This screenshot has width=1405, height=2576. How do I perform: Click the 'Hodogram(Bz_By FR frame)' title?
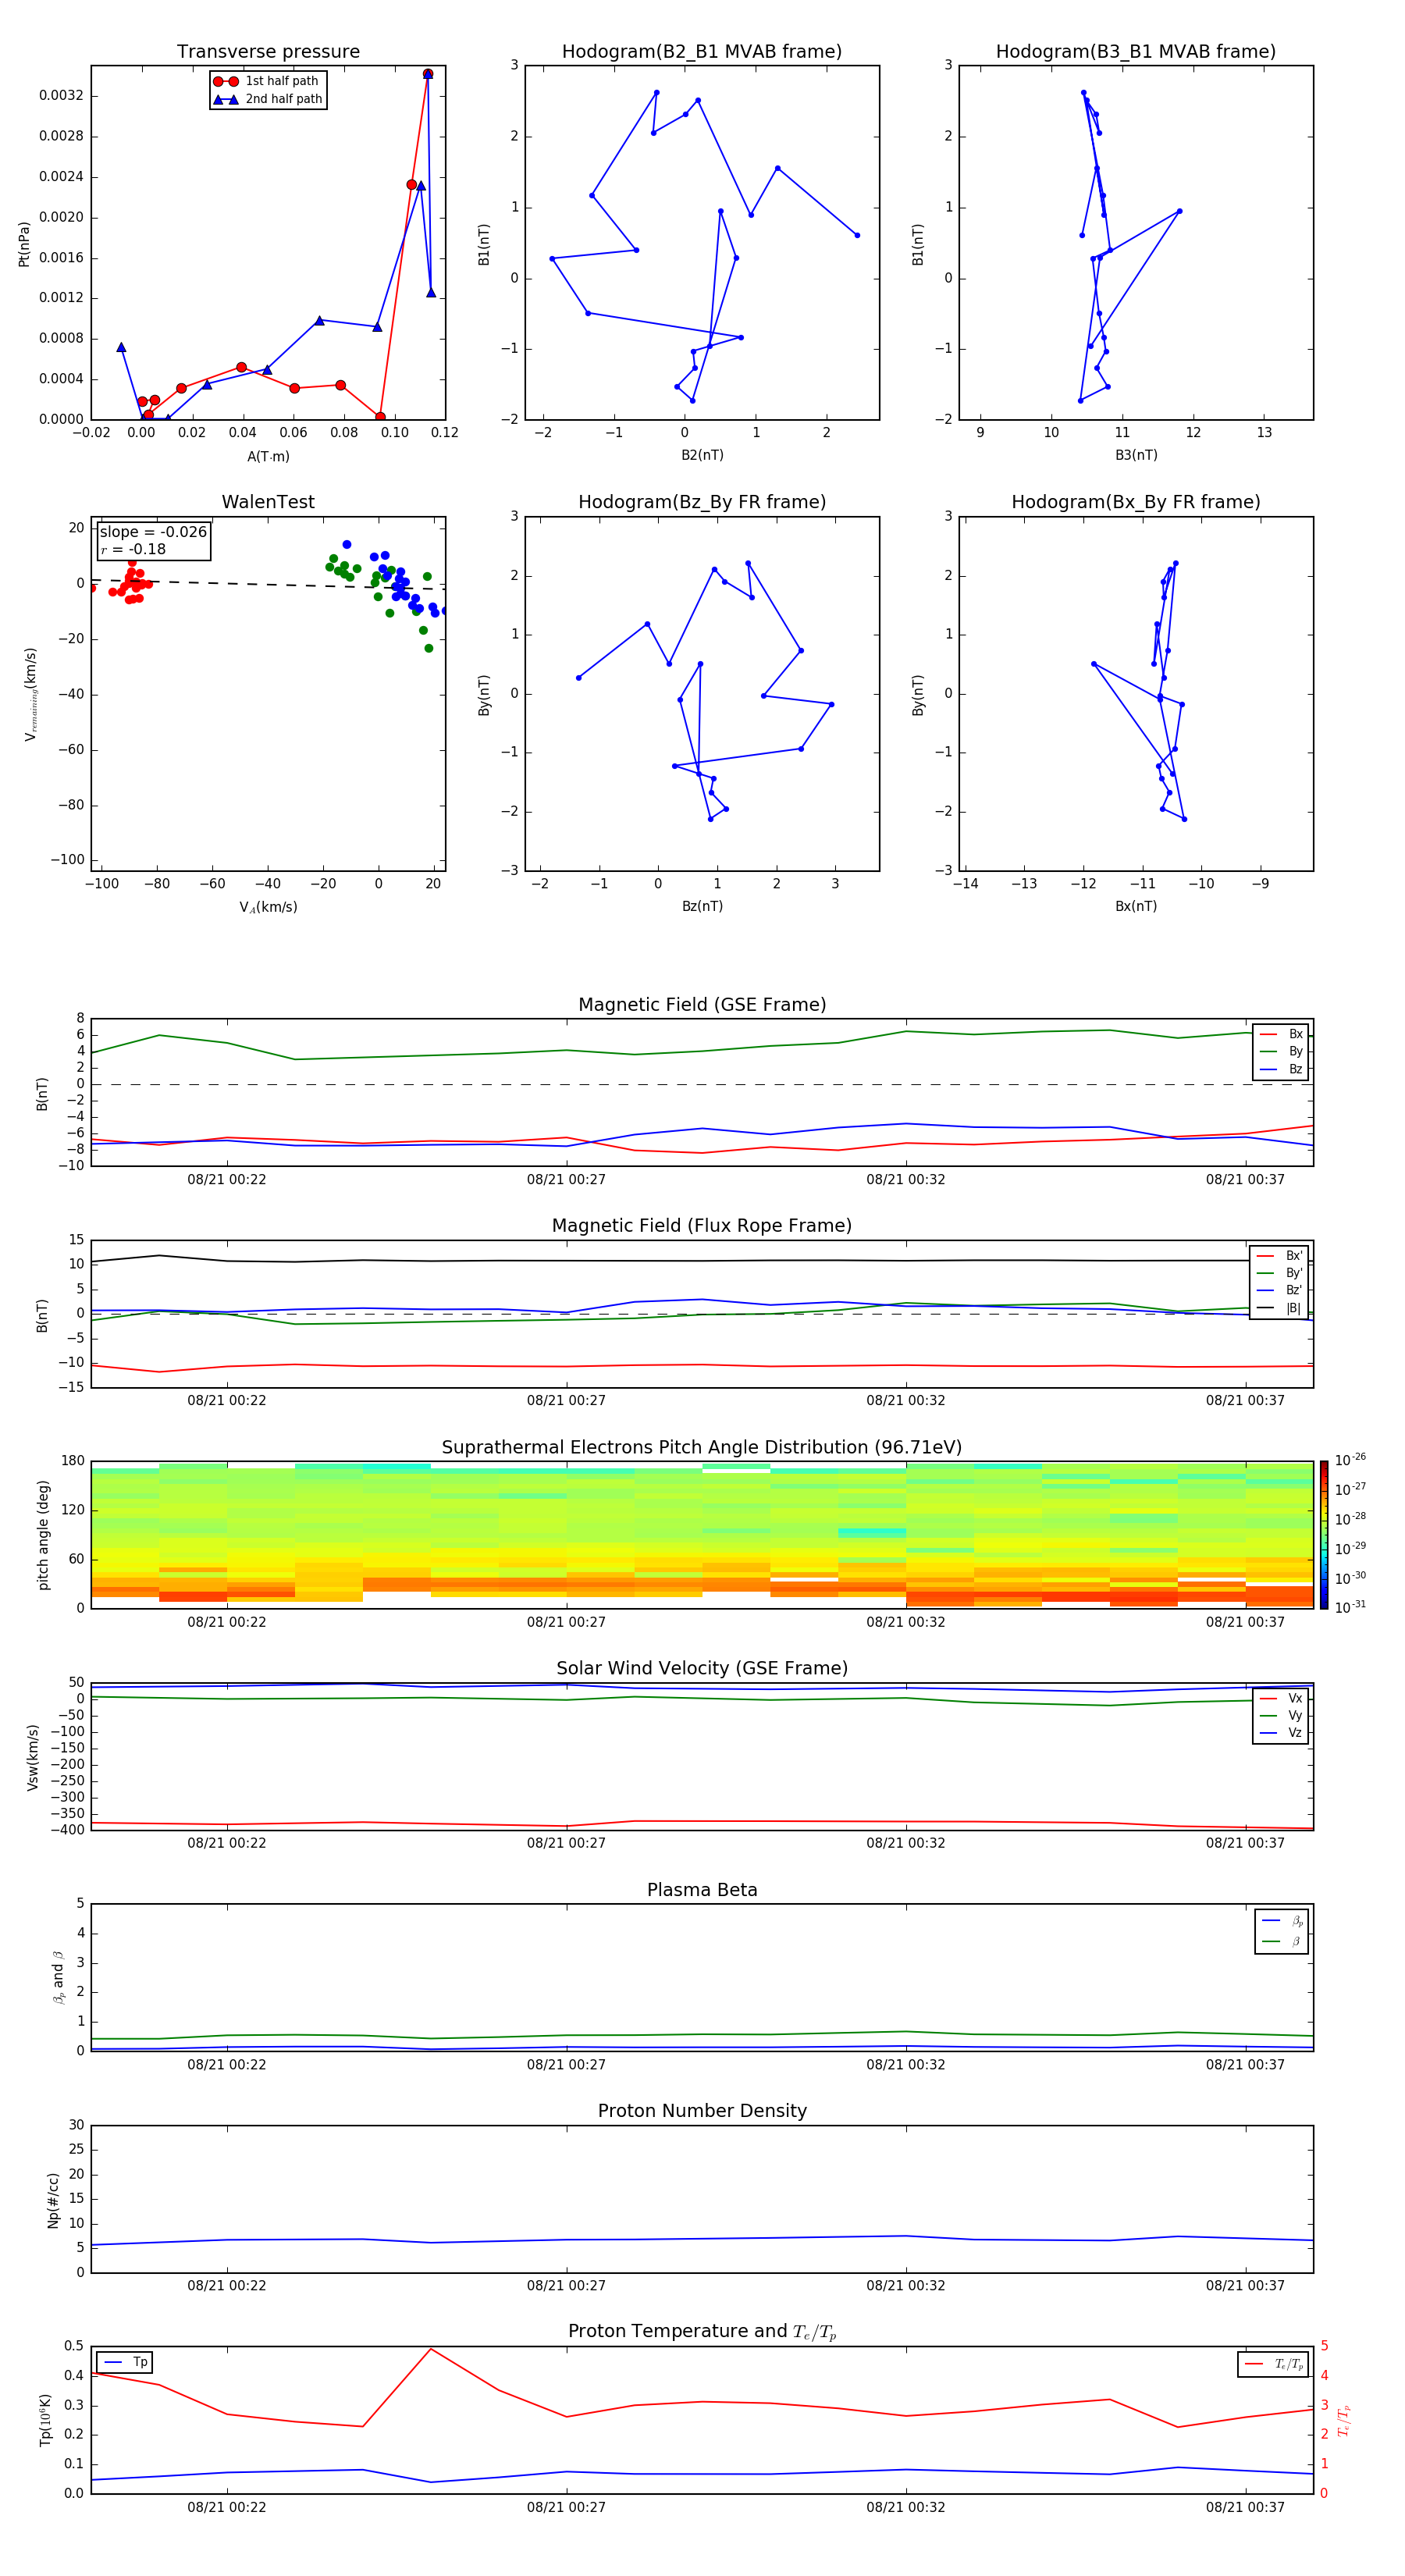coord(702,502)
